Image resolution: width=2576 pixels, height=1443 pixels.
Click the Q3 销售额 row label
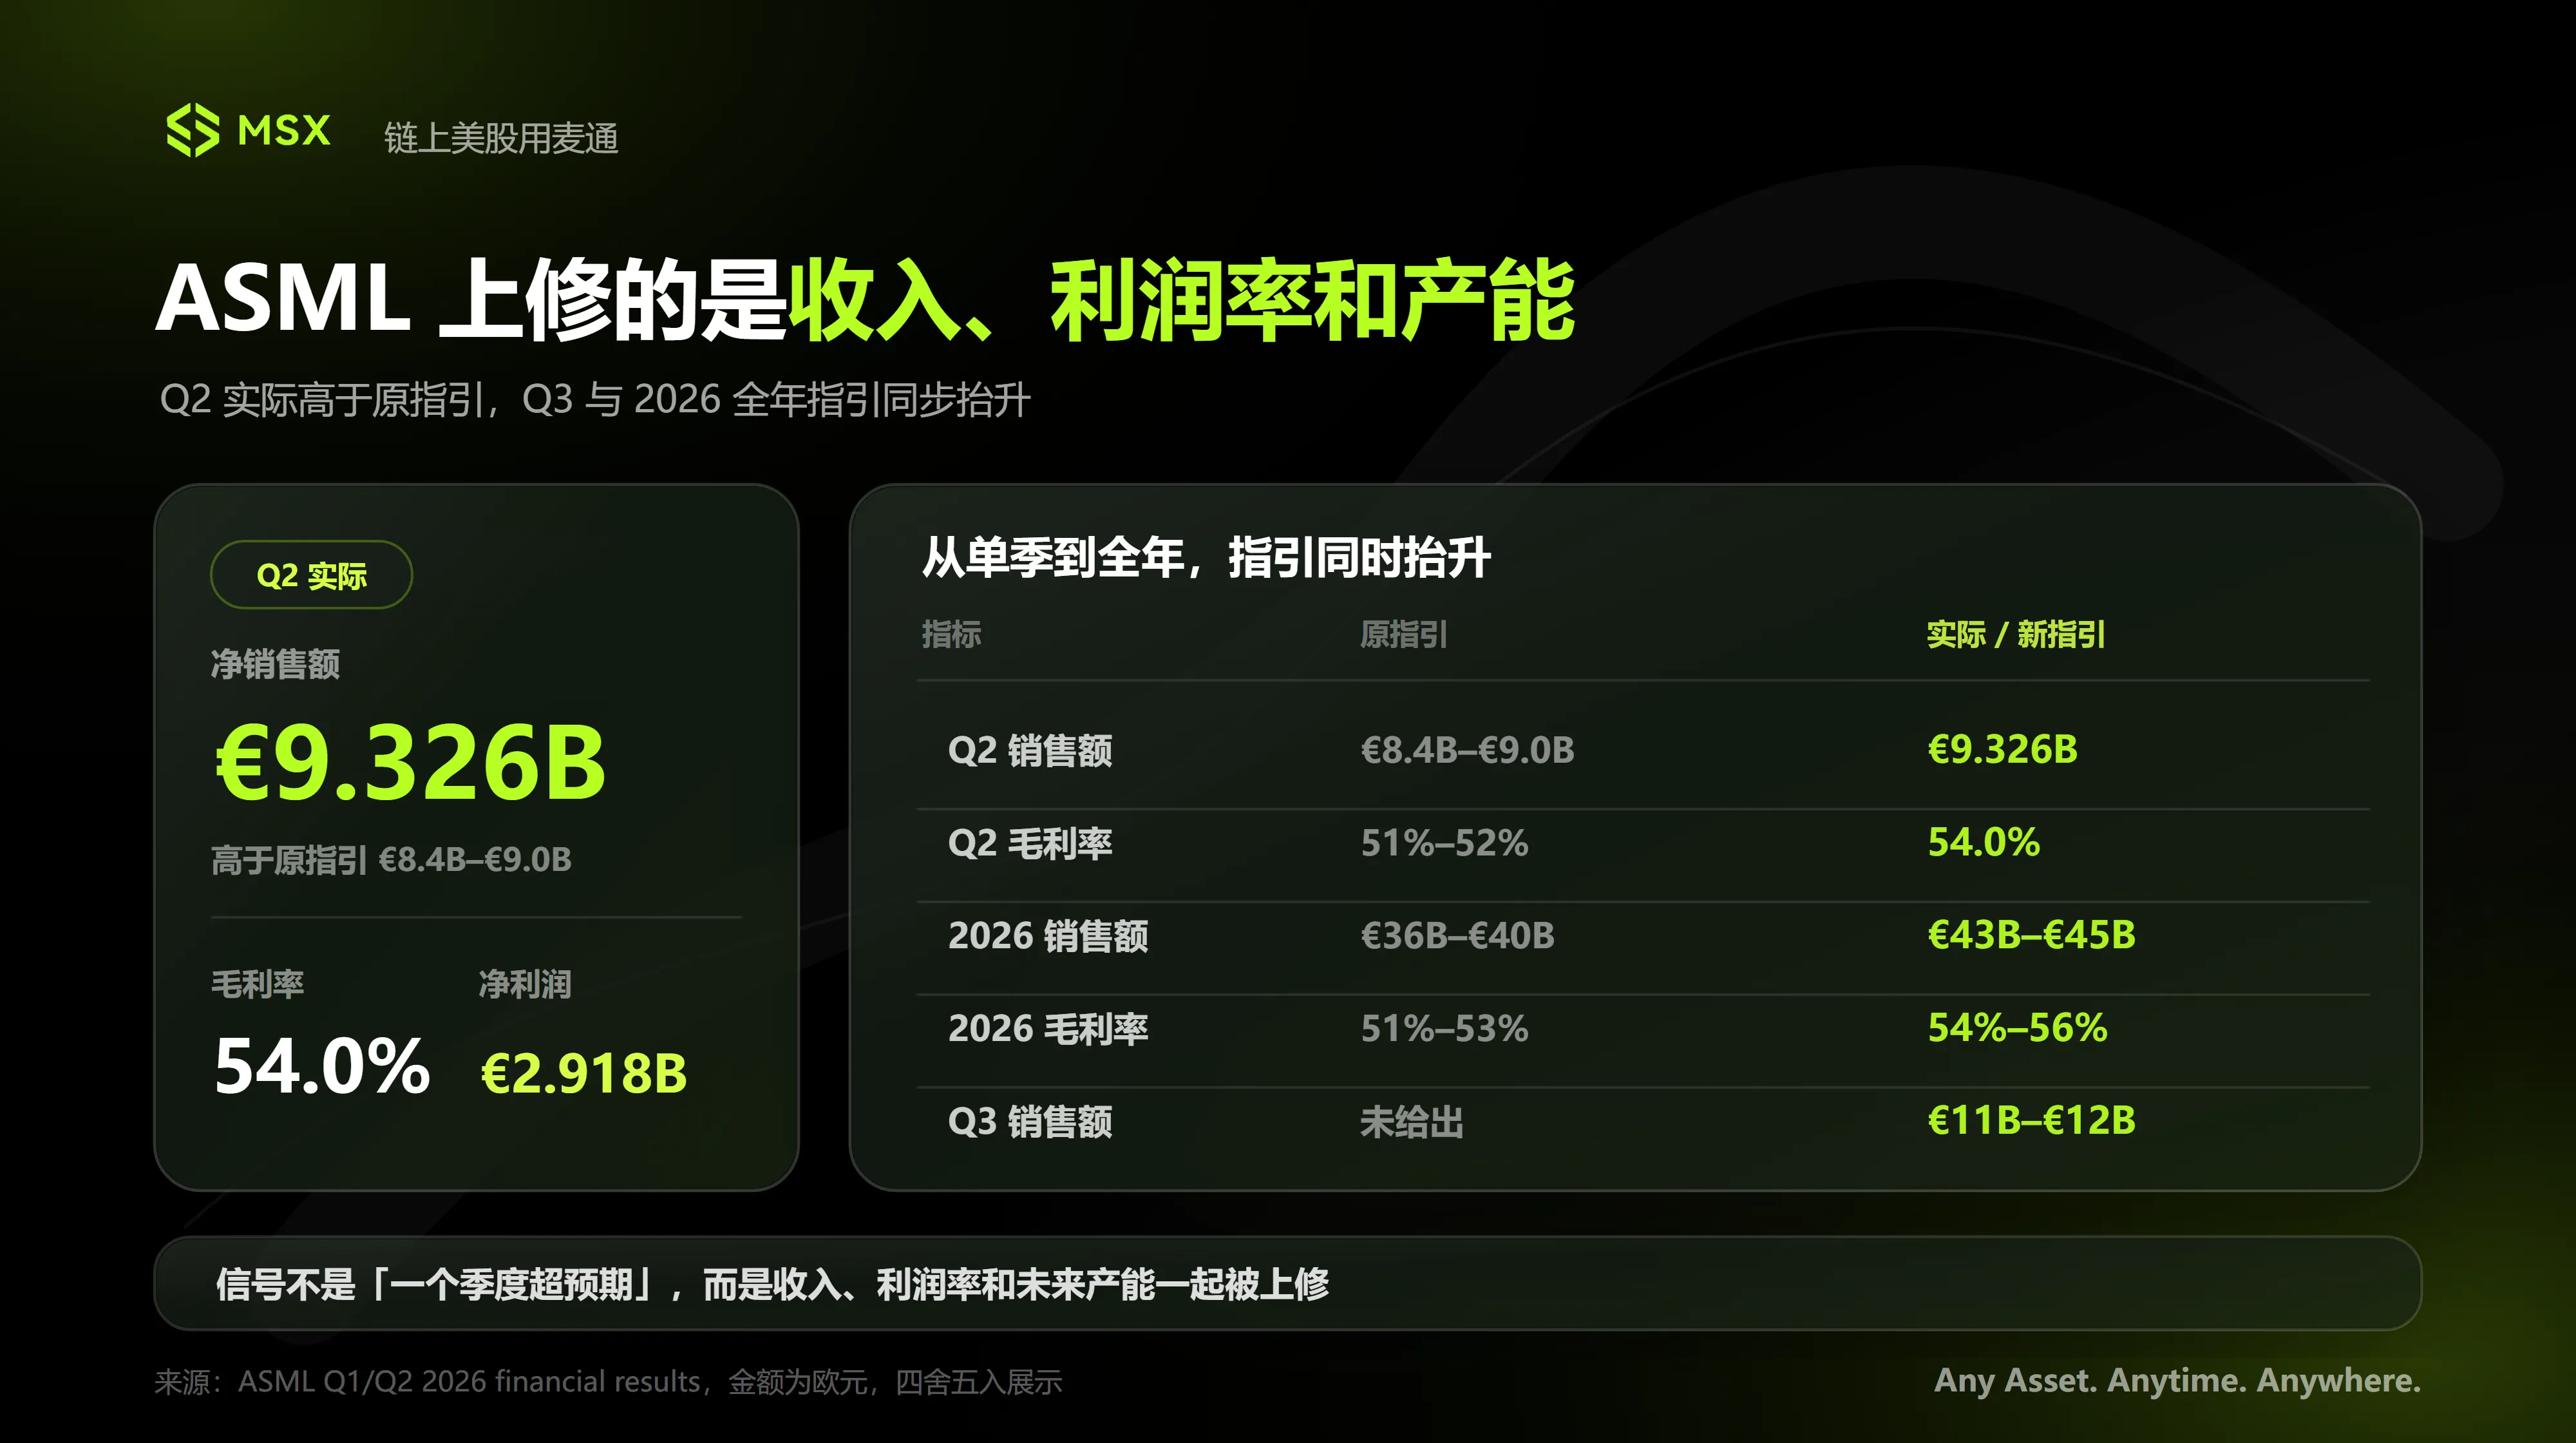tap(1030, 1122)
